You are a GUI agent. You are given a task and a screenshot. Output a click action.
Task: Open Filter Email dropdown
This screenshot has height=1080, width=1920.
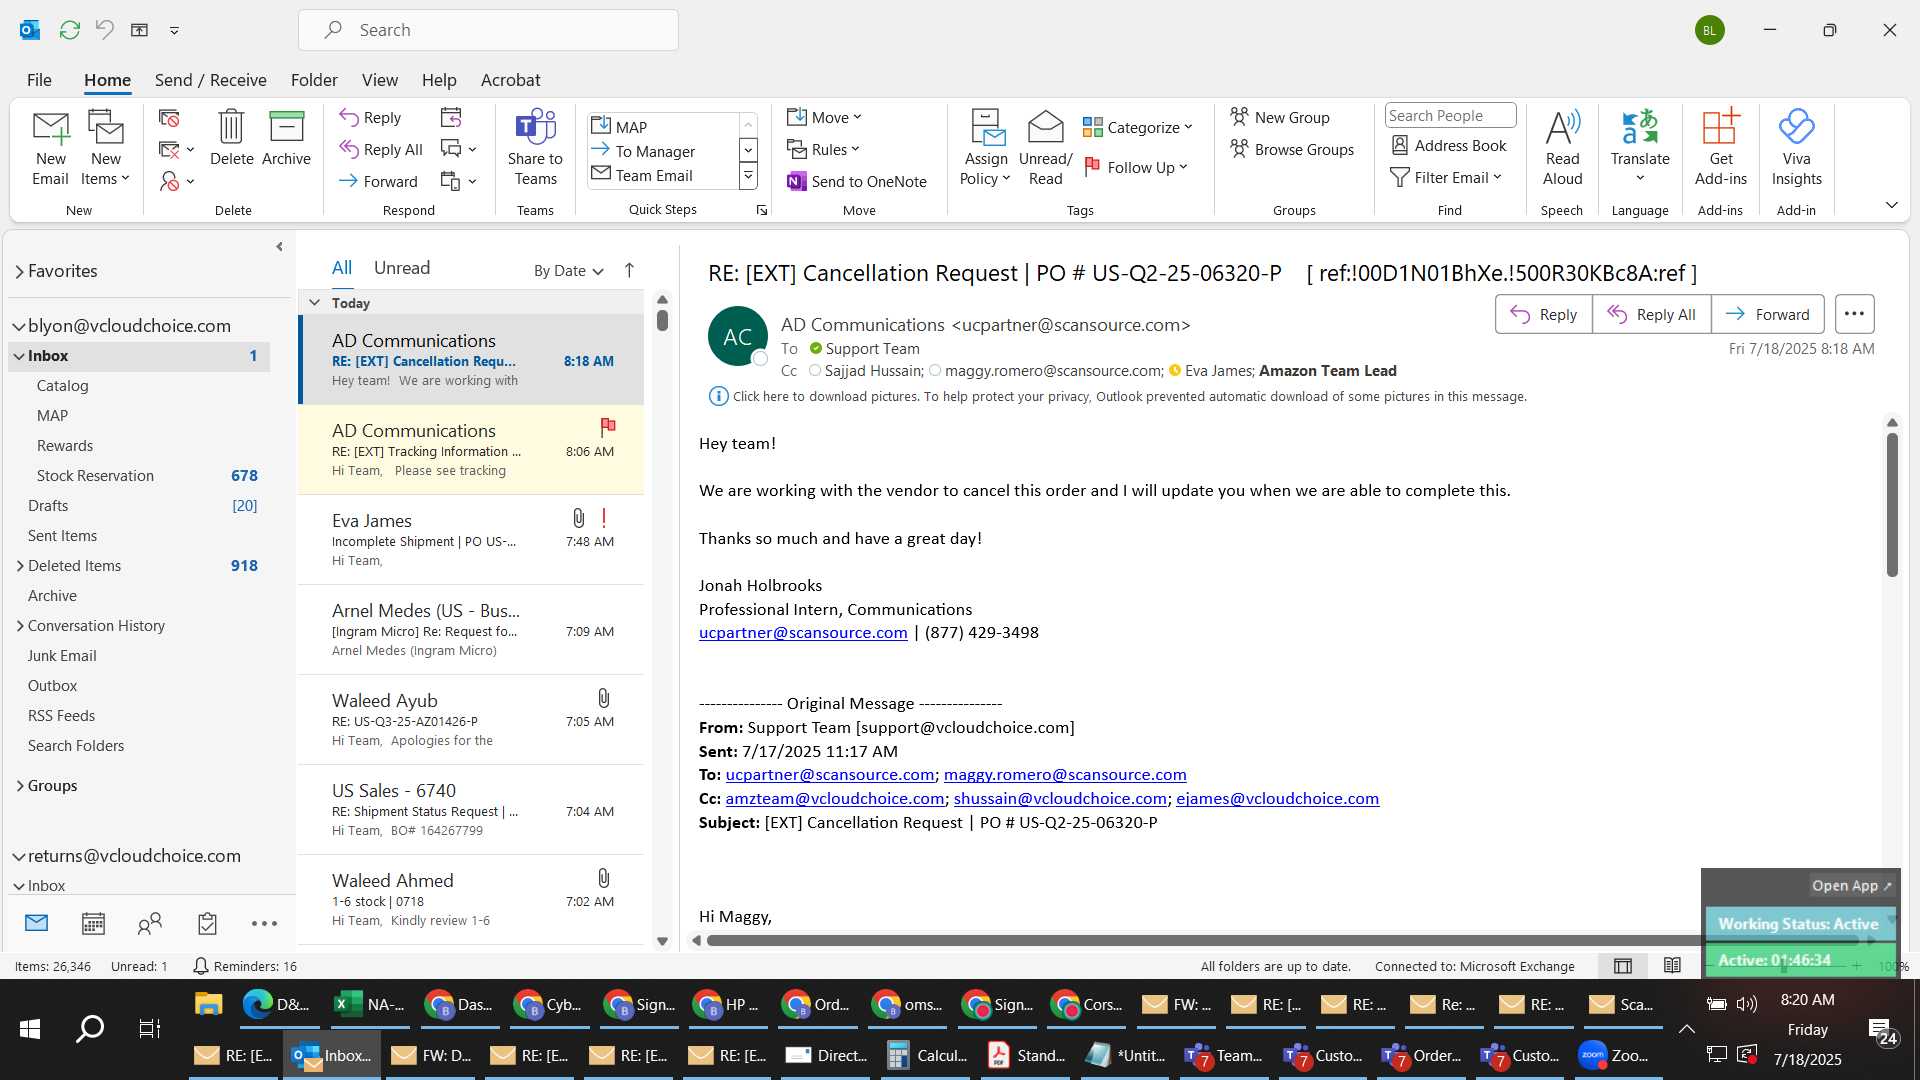click(x=1446, y=177)
